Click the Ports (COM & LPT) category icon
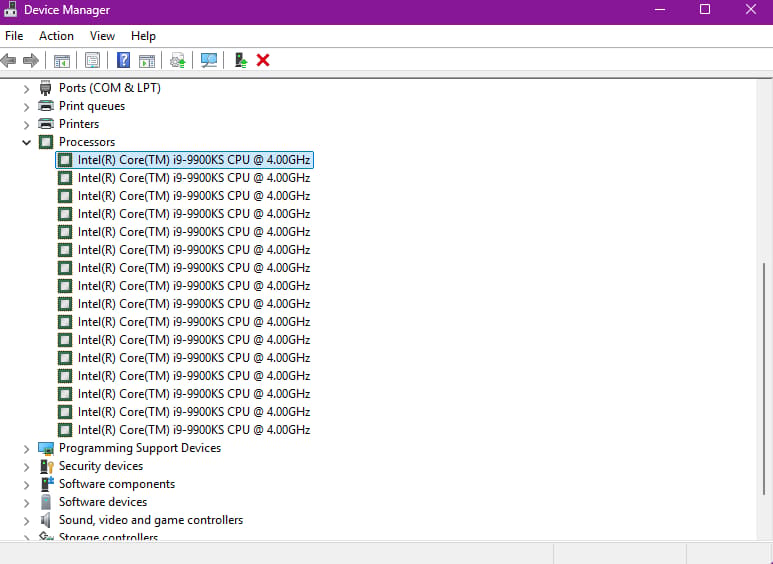Viewport: 773px width, 564px height. pos(45,88)
